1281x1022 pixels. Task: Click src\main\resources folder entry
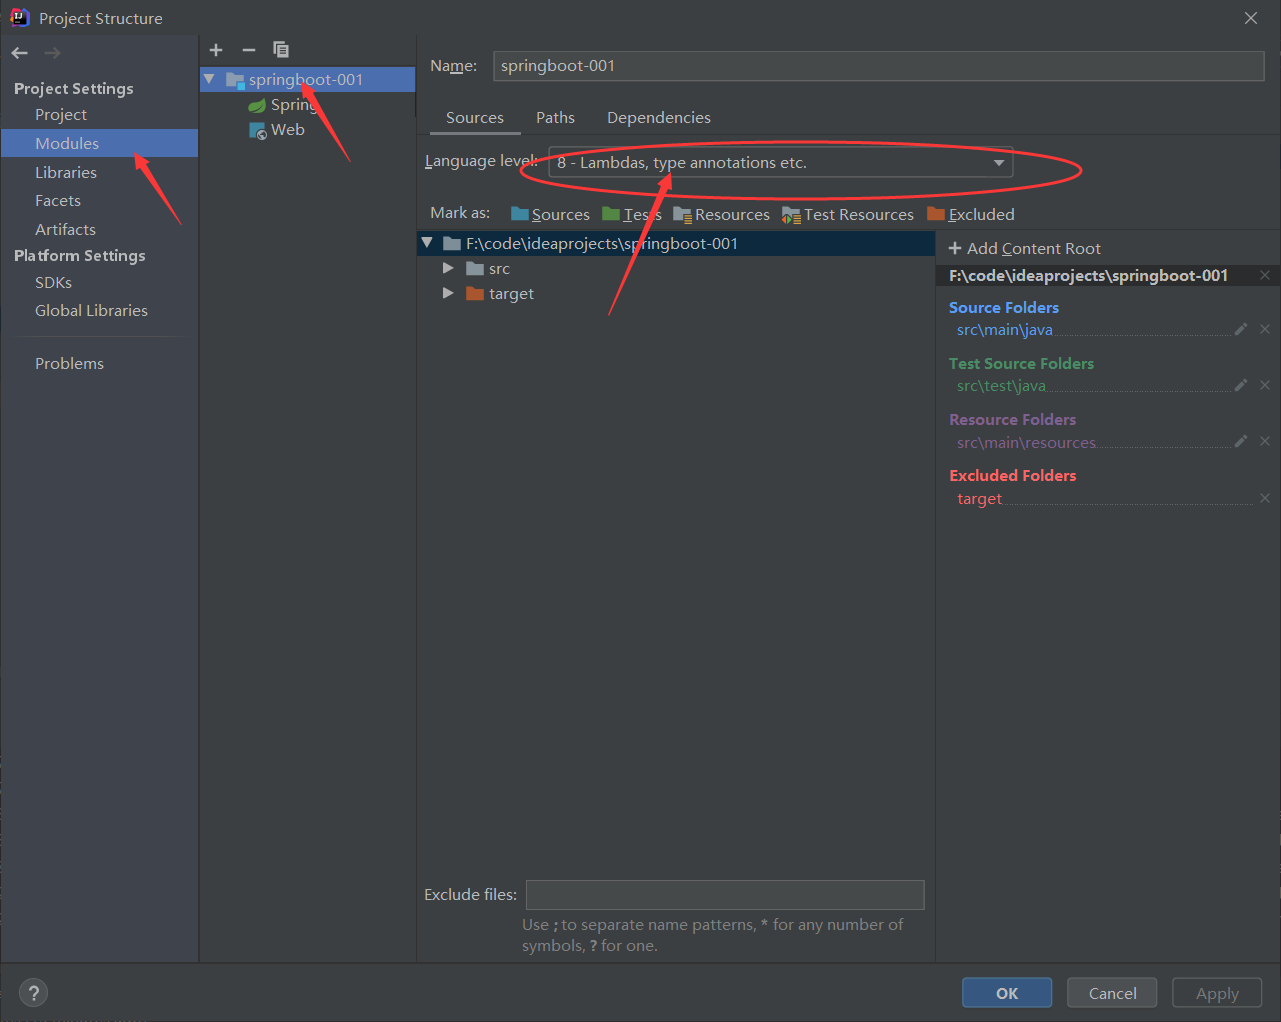pos(1026,442)
